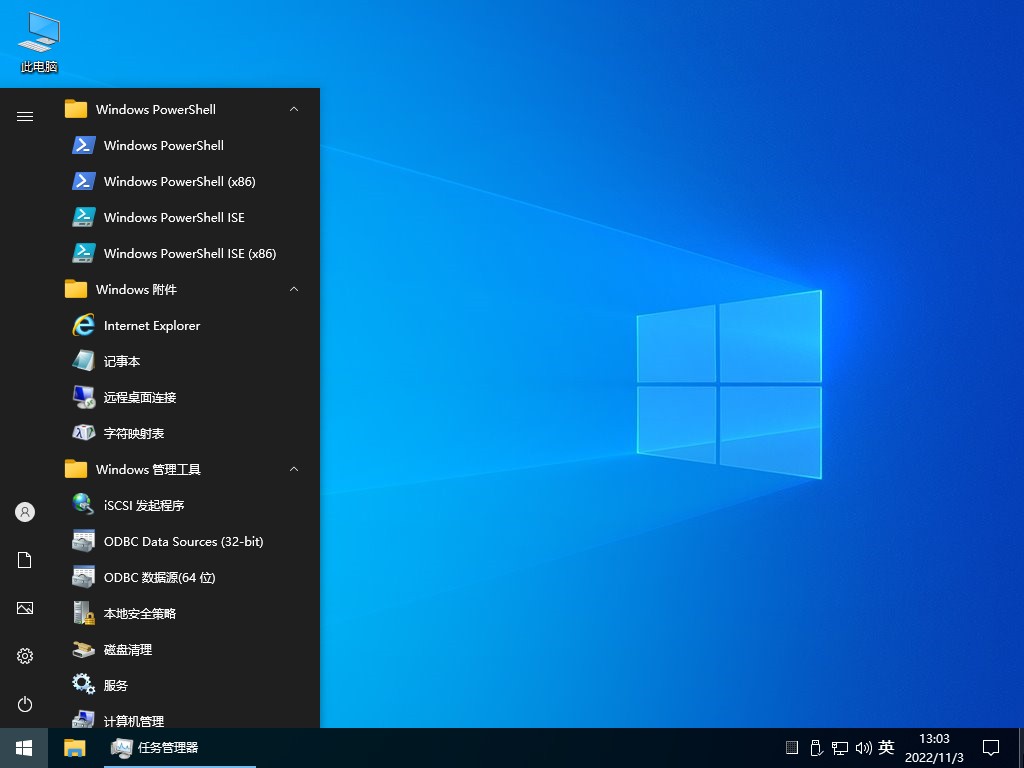Open 远程桌面连接 remote desktop app
Screen dimensions: 1024x768
click(x=139, y=397)
